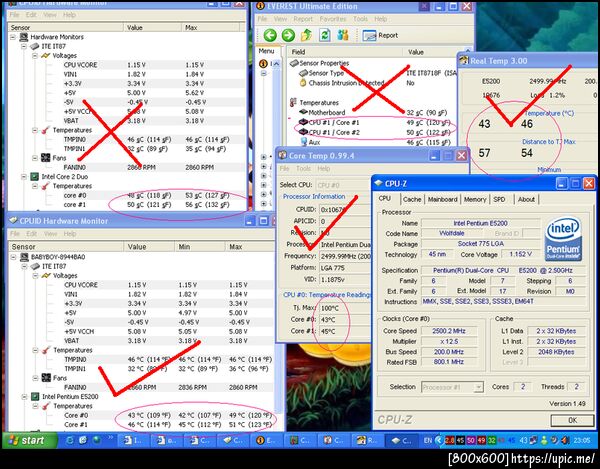Open the About tab in CPU-Z
Viewport: 600px width, 469px height.
pyautogui.click(x=526, y=199)
